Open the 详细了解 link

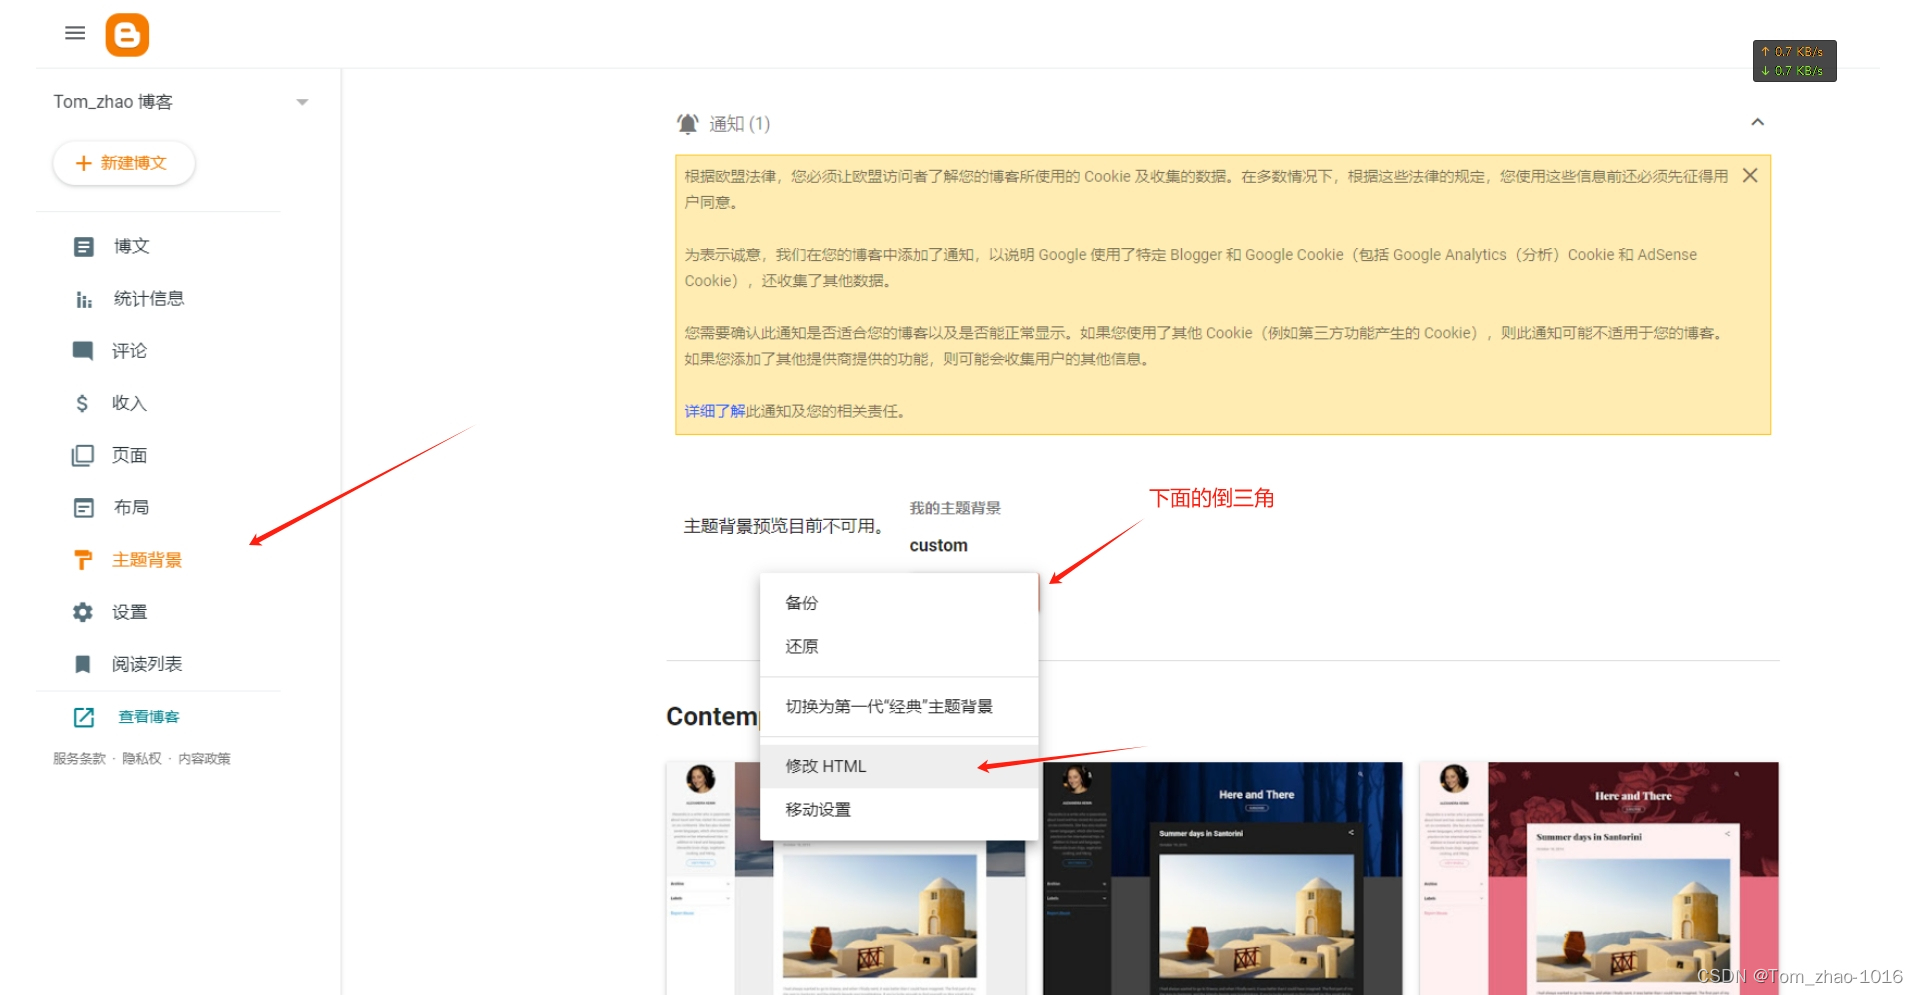713,410
